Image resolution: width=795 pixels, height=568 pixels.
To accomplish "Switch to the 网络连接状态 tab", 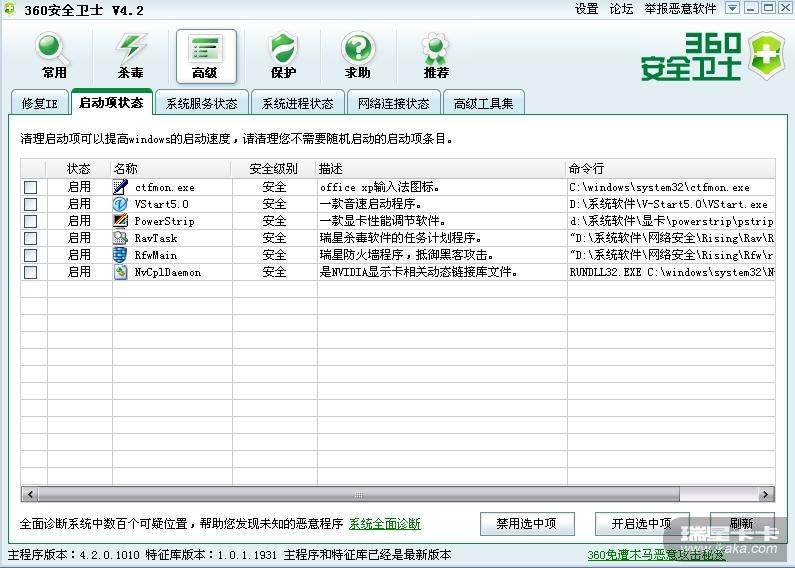I will pos(393,103).
